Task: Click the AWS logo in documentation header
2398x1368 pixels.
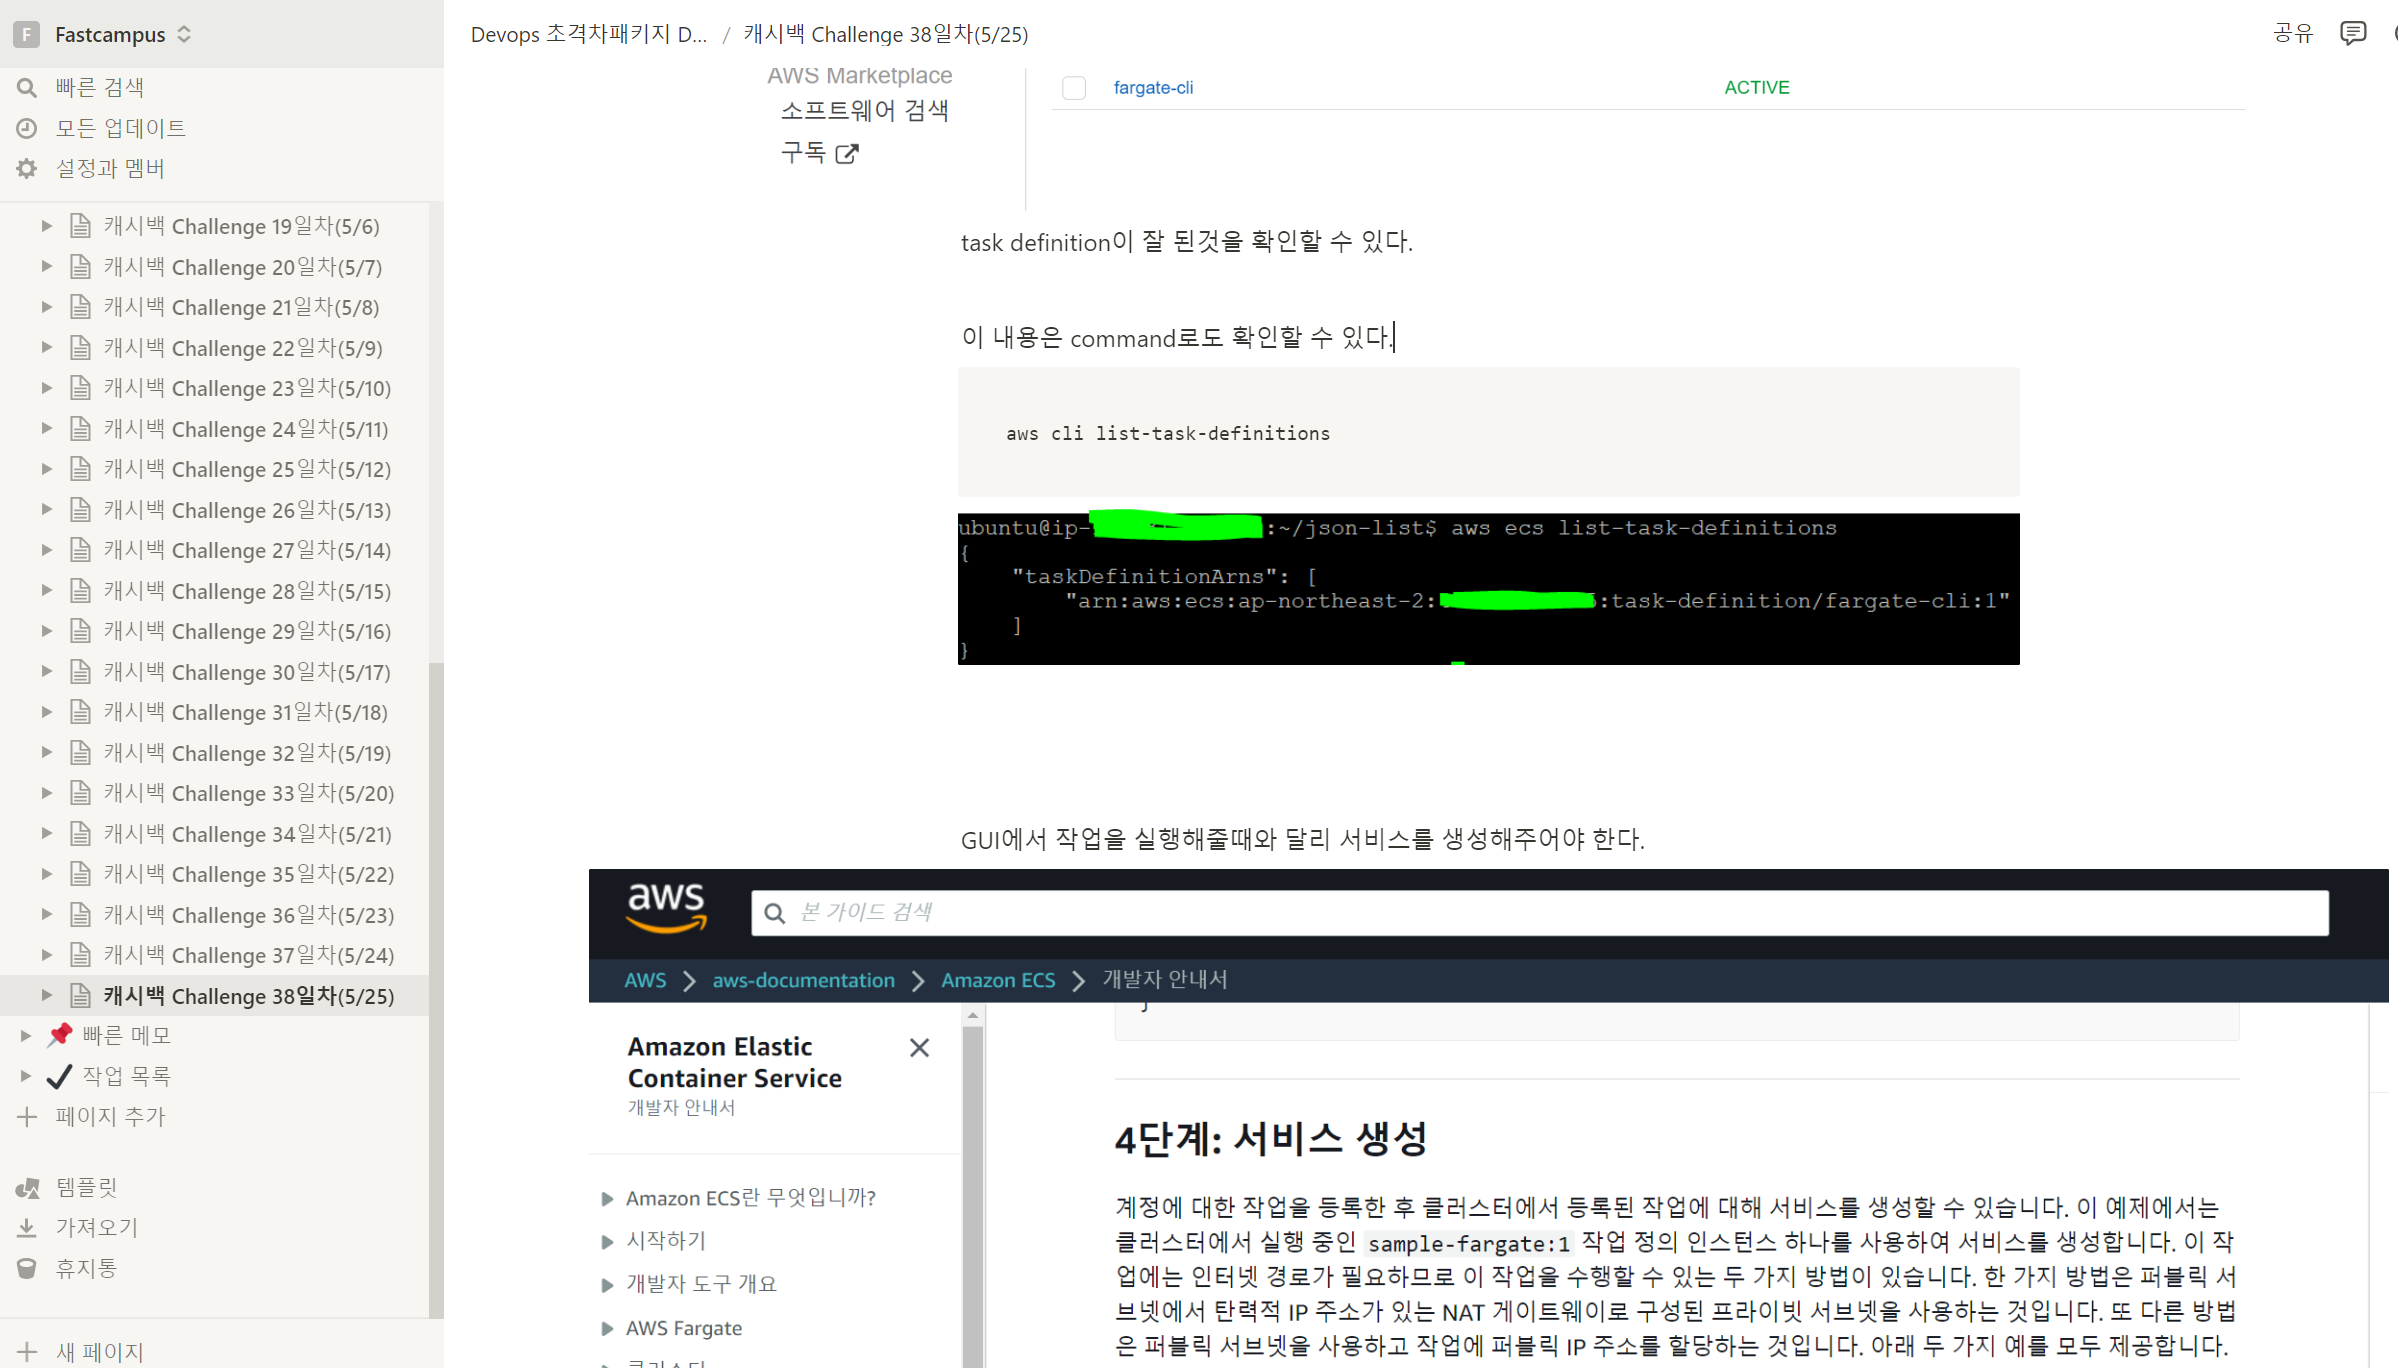Action: click(666, 908)
